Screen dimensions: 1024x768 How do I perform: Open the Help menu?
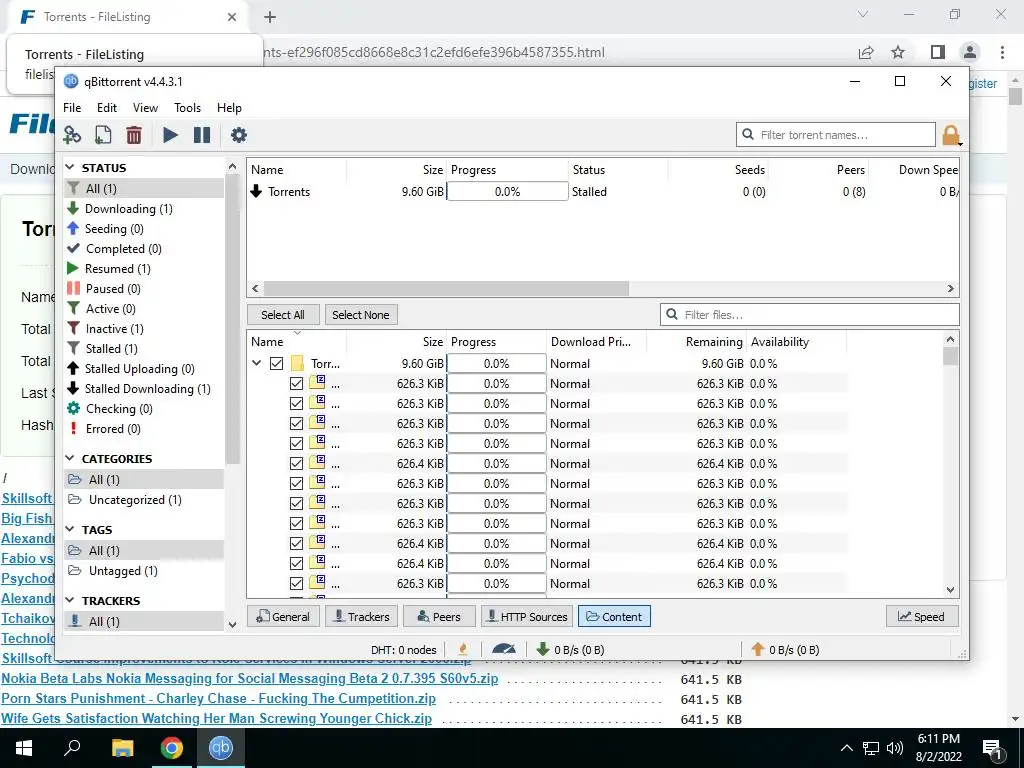click(x=229, y=108)
